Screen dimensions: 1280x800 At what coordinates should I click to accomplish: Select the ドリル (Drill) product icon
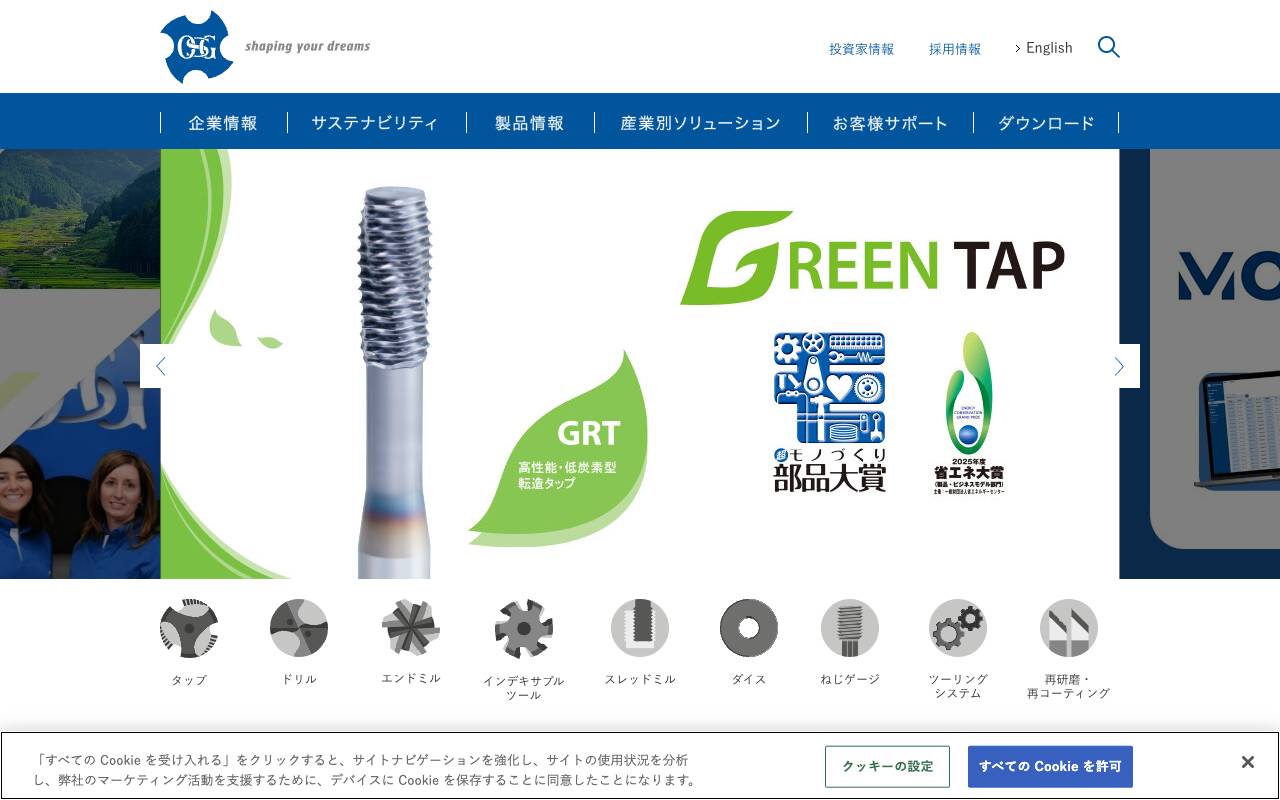coord(298,628)
